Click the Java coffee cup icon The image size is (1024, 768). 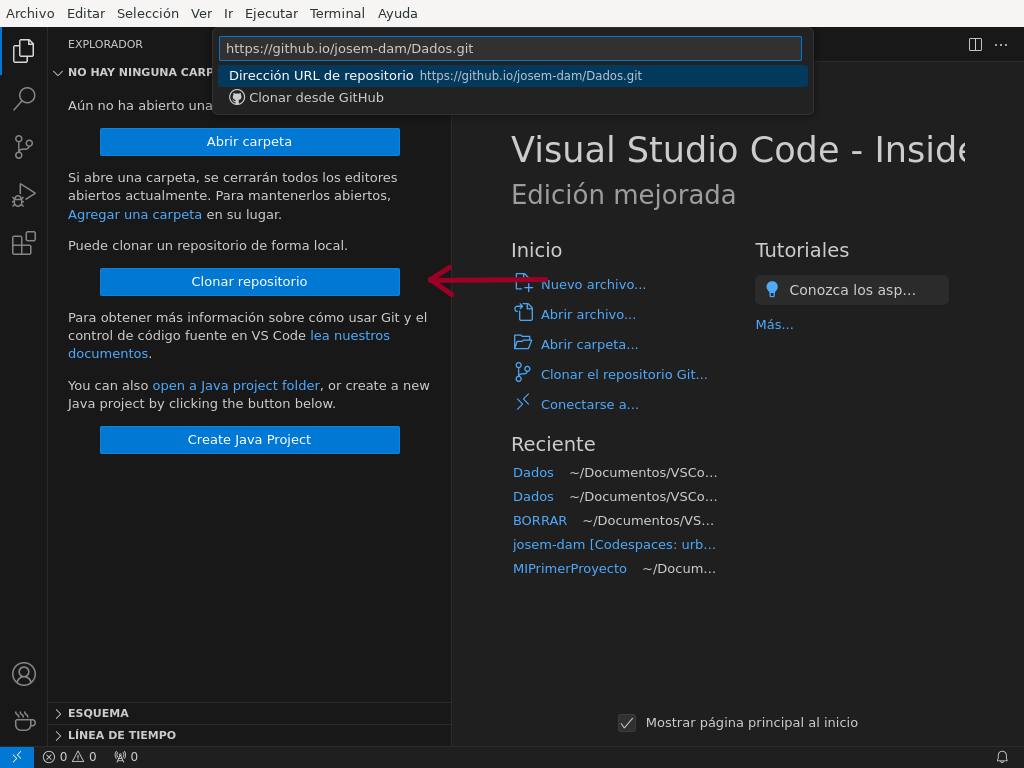pyautogui.click(x=24, y=722)
